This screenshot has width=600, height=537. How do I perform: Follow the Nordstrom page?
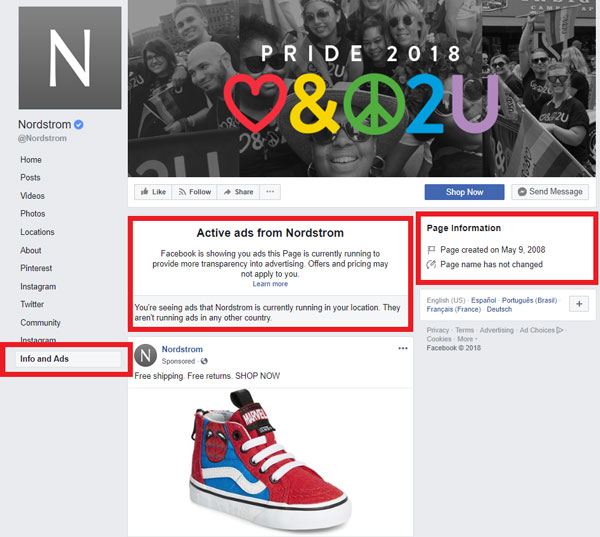click(x=194, y=192)
